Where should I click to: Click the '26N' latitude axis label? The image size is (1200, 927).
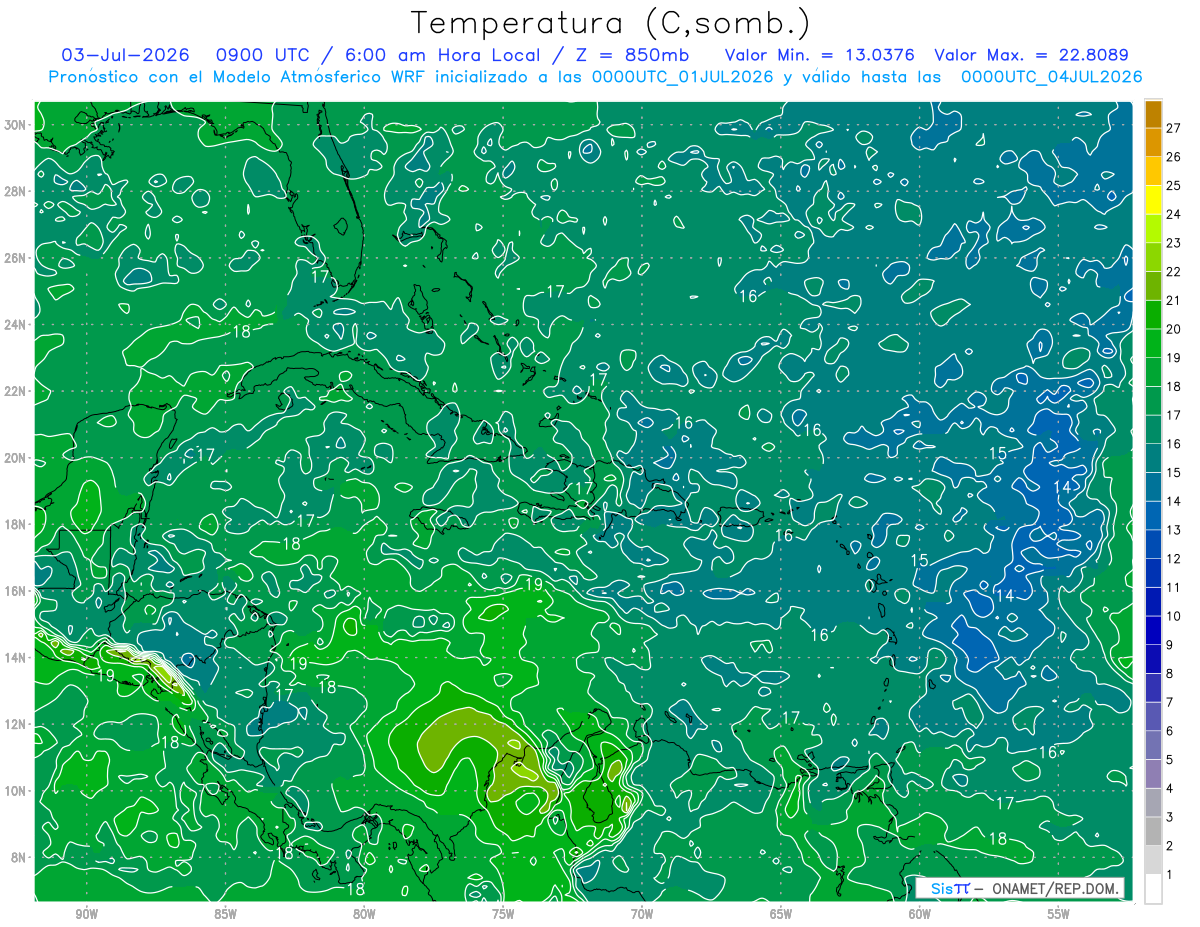(x=16, y=258)
